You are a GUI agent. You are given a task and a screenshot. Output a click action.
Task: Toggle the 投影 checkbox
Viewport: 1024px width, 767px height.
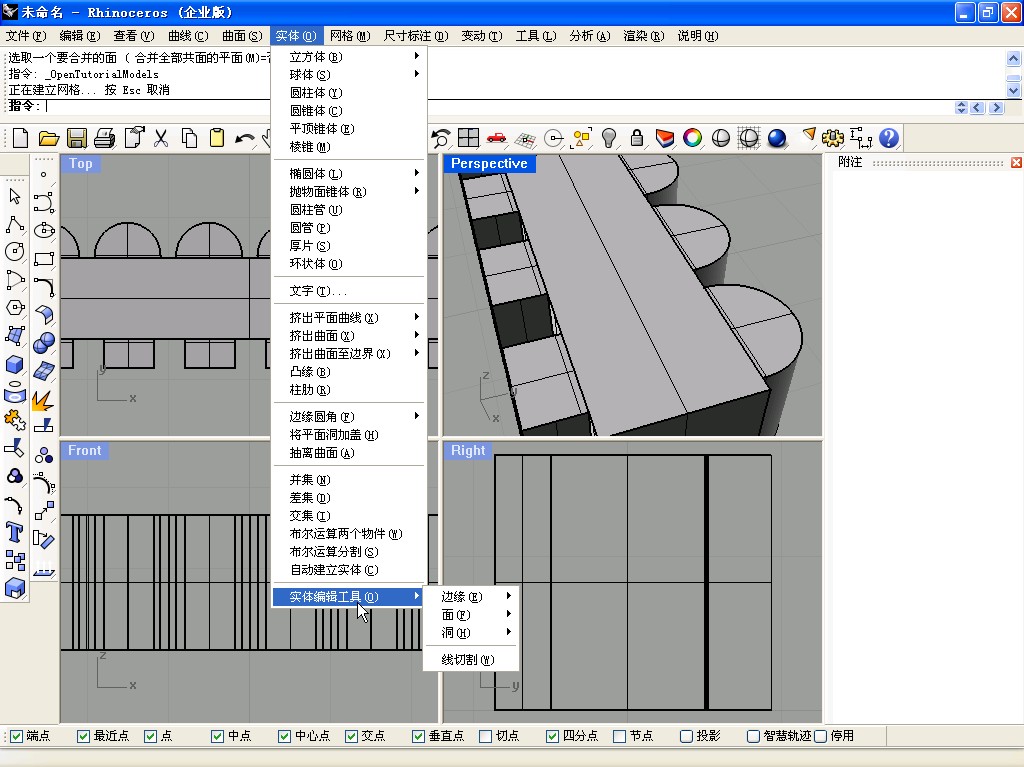(687, 736)
